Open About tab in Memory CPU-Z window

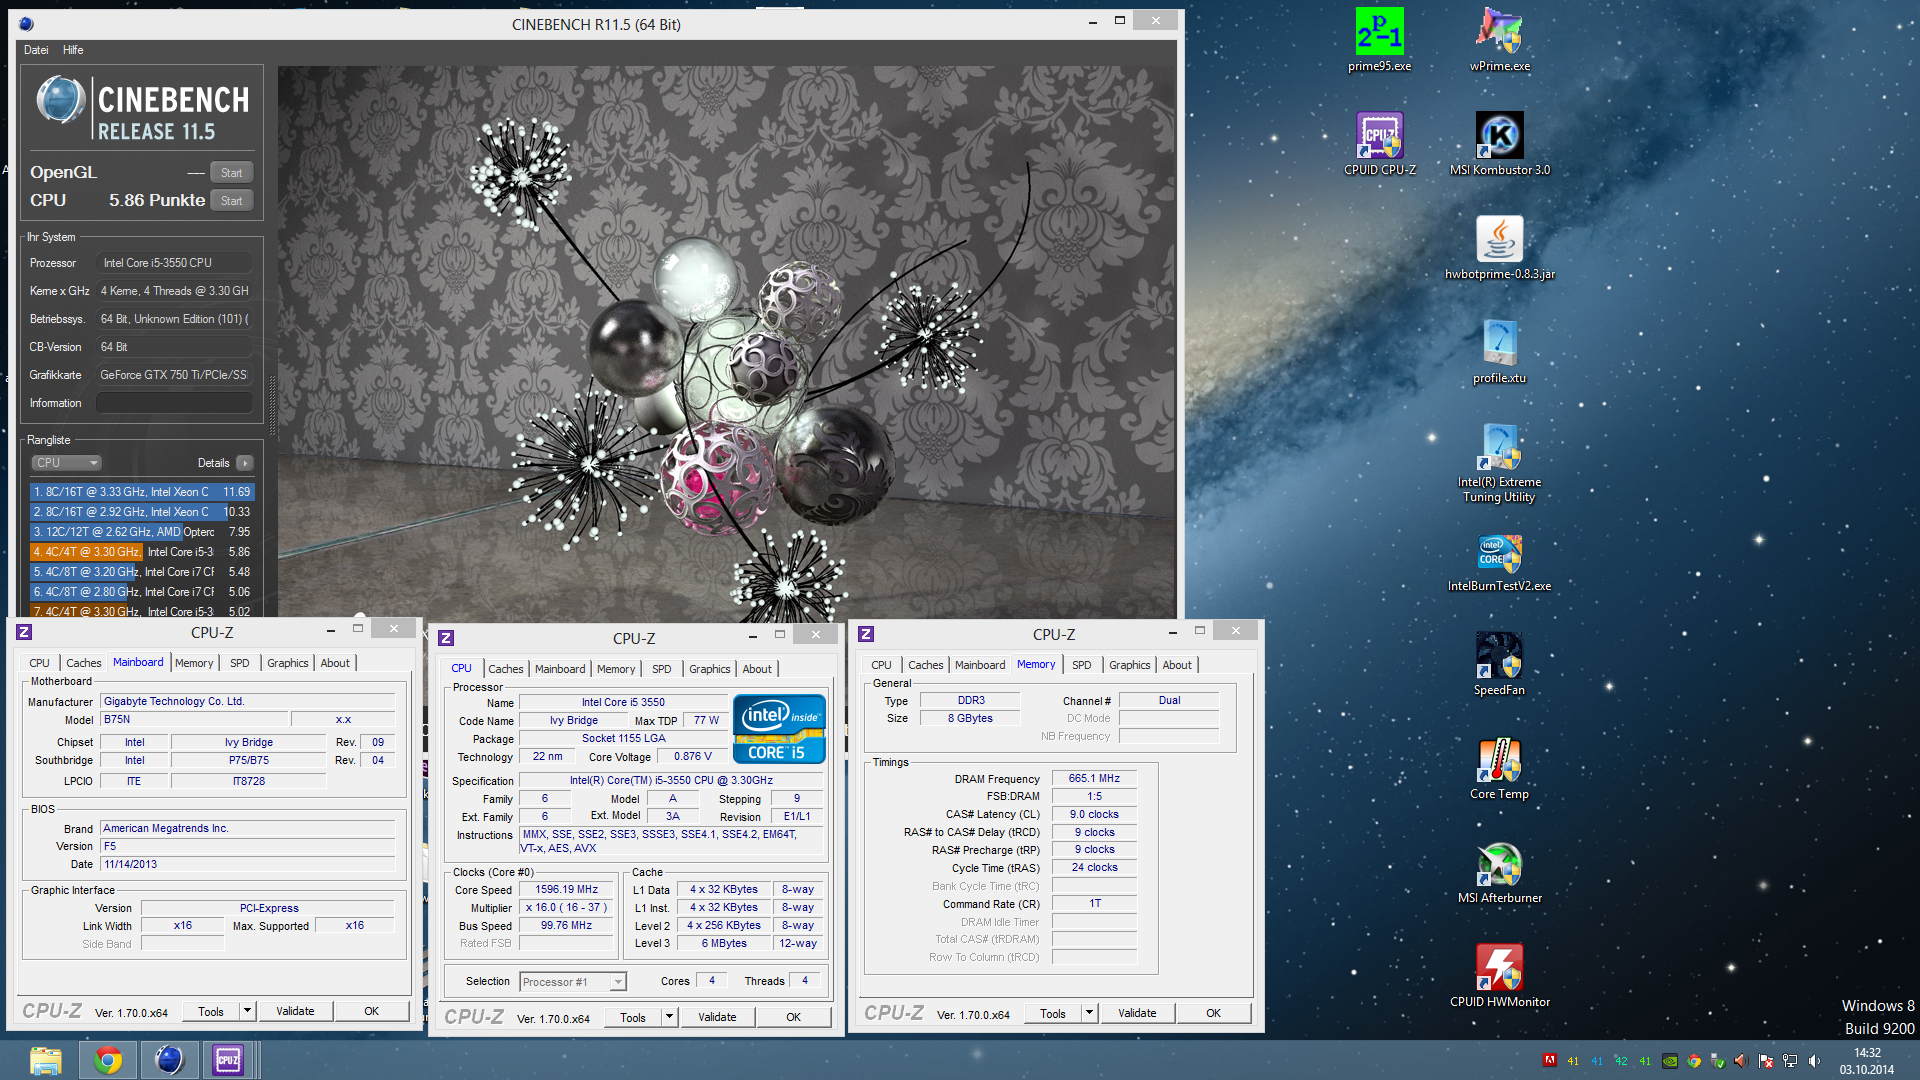(1177, 665)
